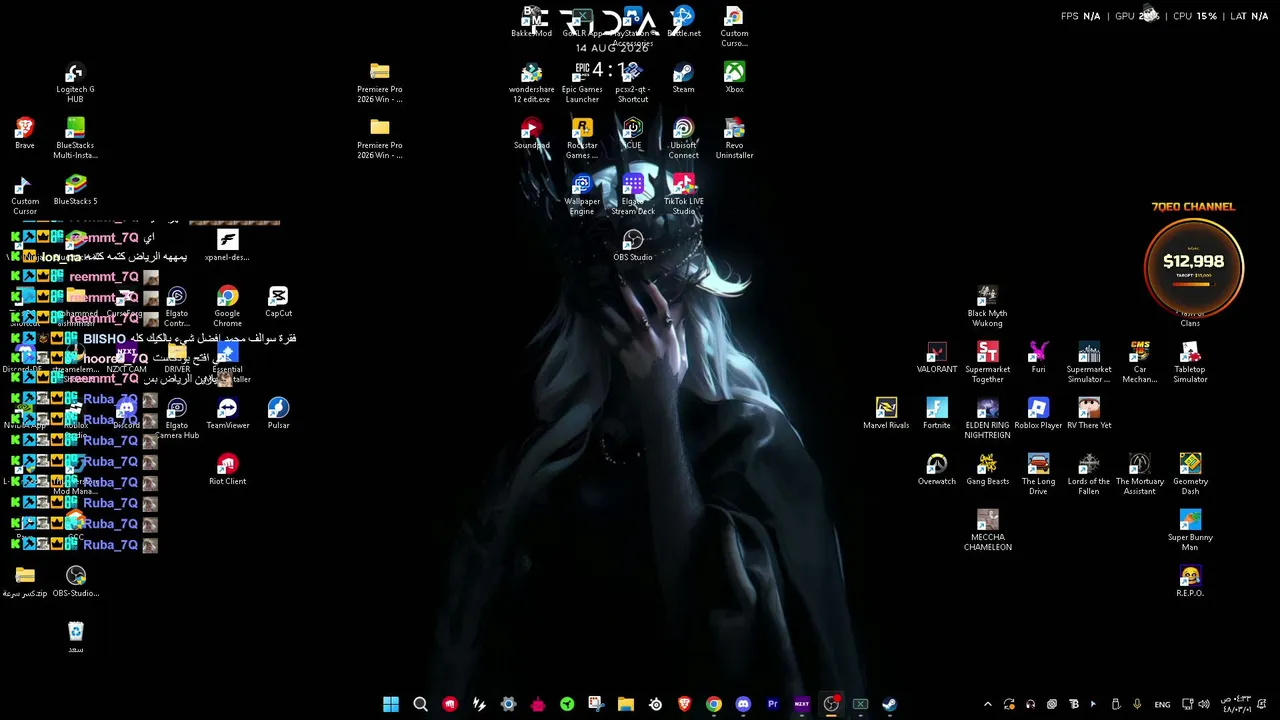The height and width of the screenshot is (720, 1280).
Task: Open the Riot Client desktop shortcut
Action: tap(227, 470)
